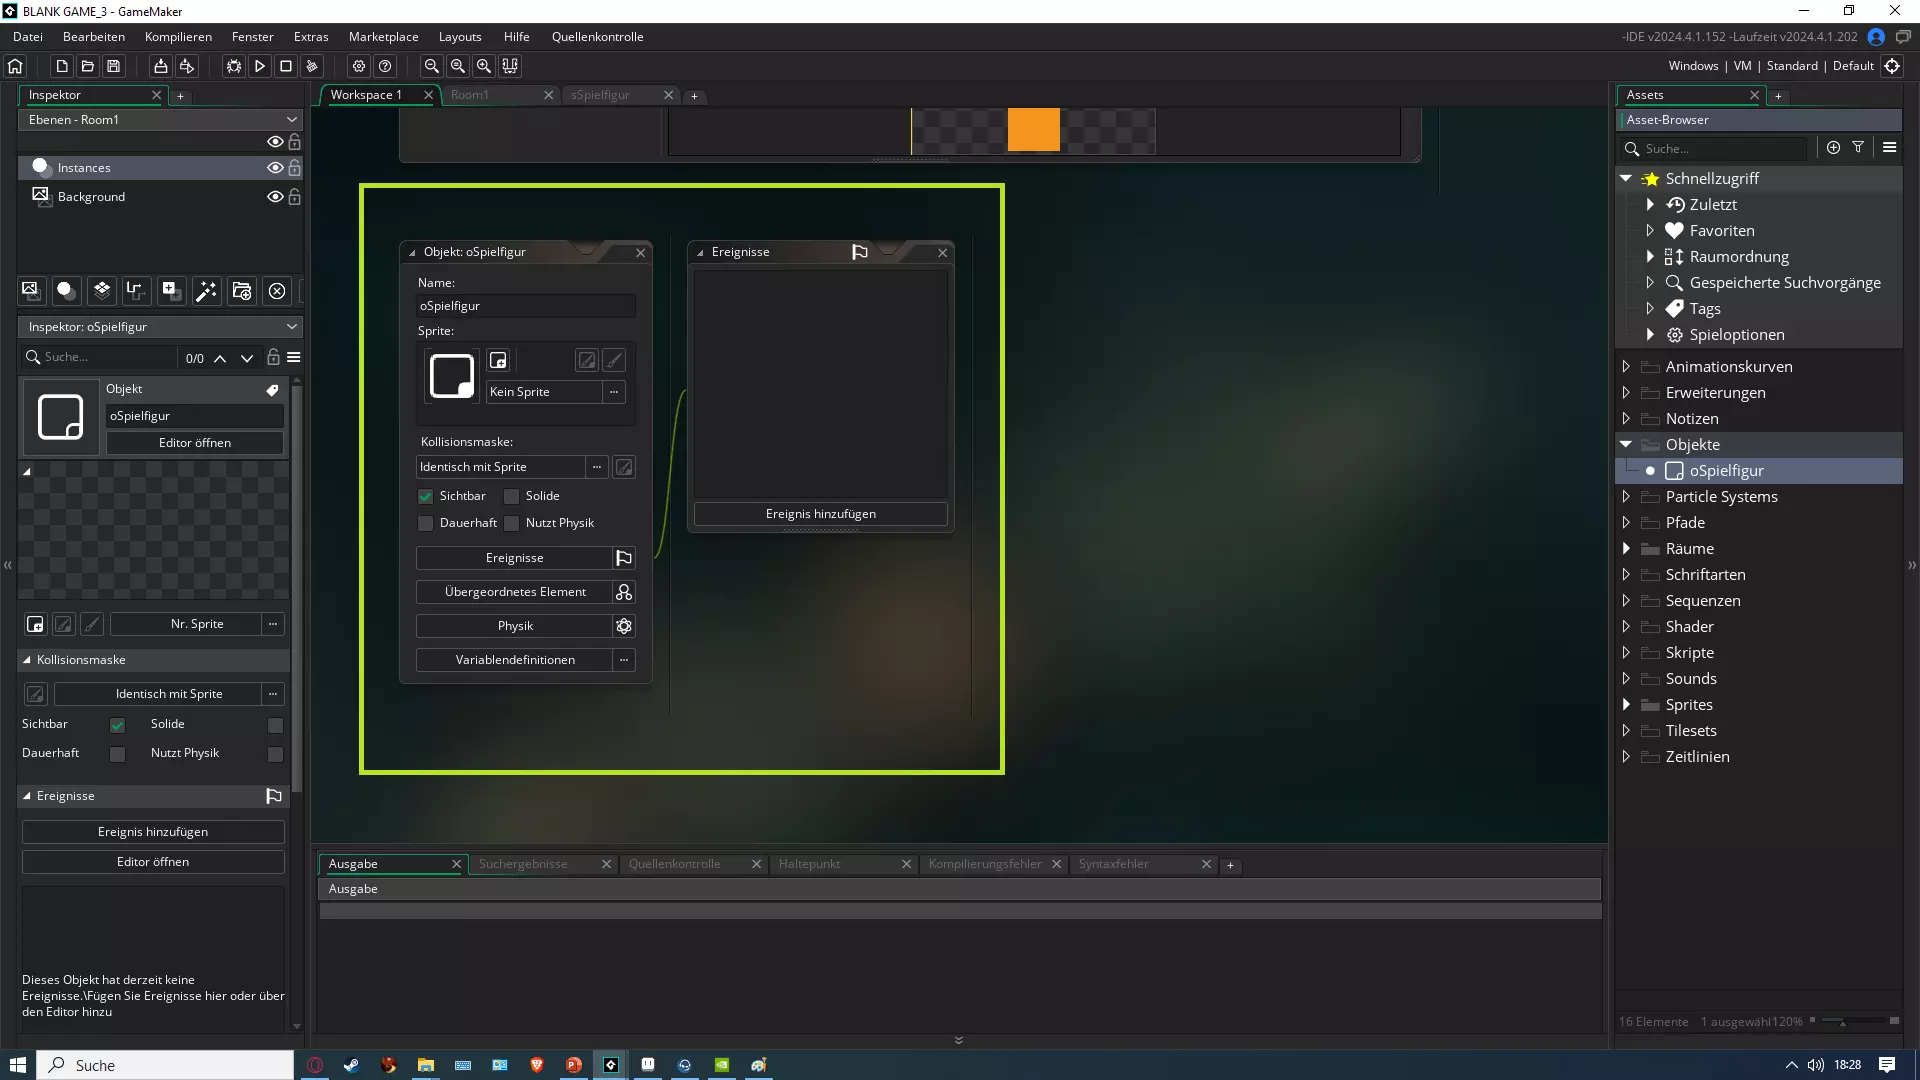
Task: Click the Home start page icon
Action: coord(15,66)
